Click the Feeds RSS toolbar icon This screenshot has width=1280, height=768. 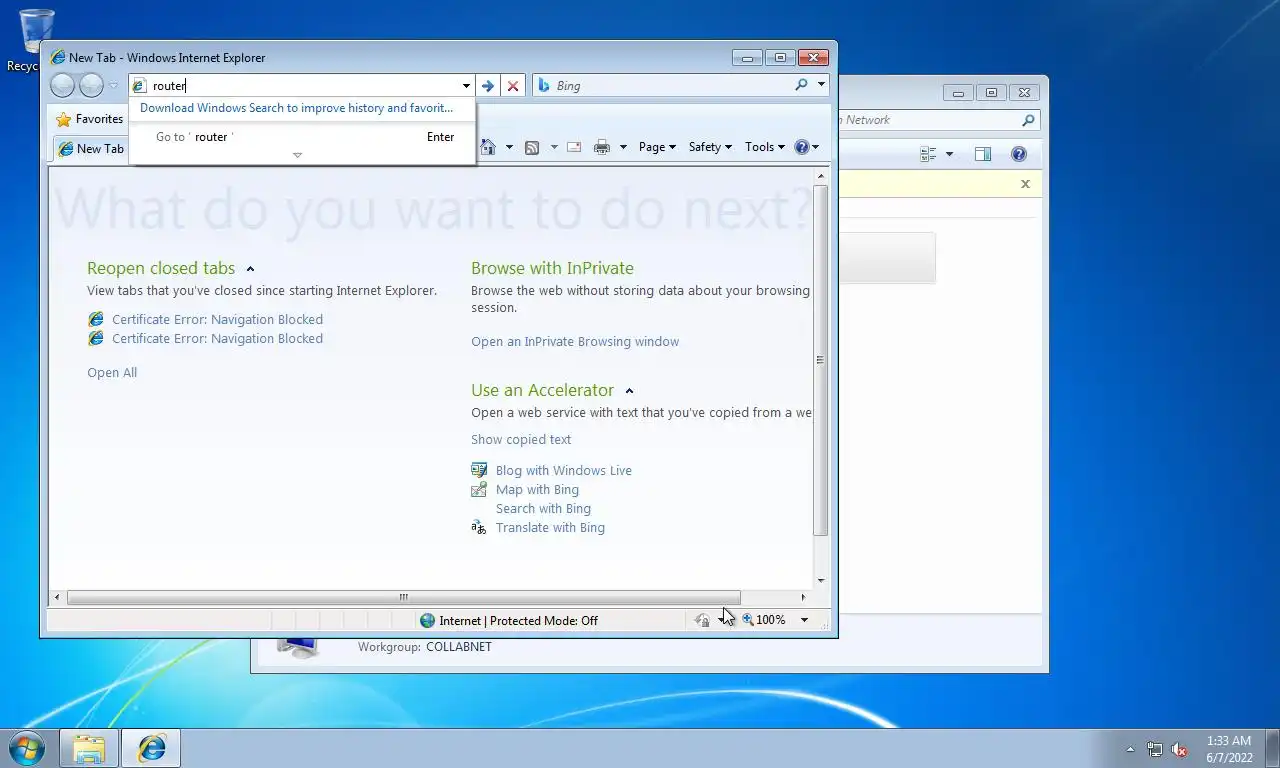[532, 147]
